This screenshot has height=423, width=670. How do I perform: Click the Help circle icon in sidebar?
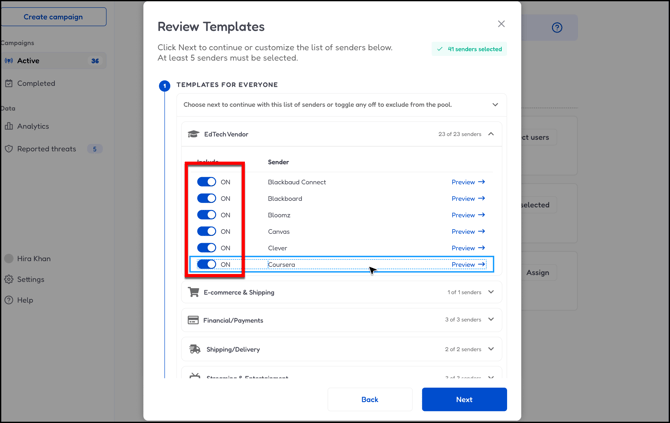tap(9, 300)
